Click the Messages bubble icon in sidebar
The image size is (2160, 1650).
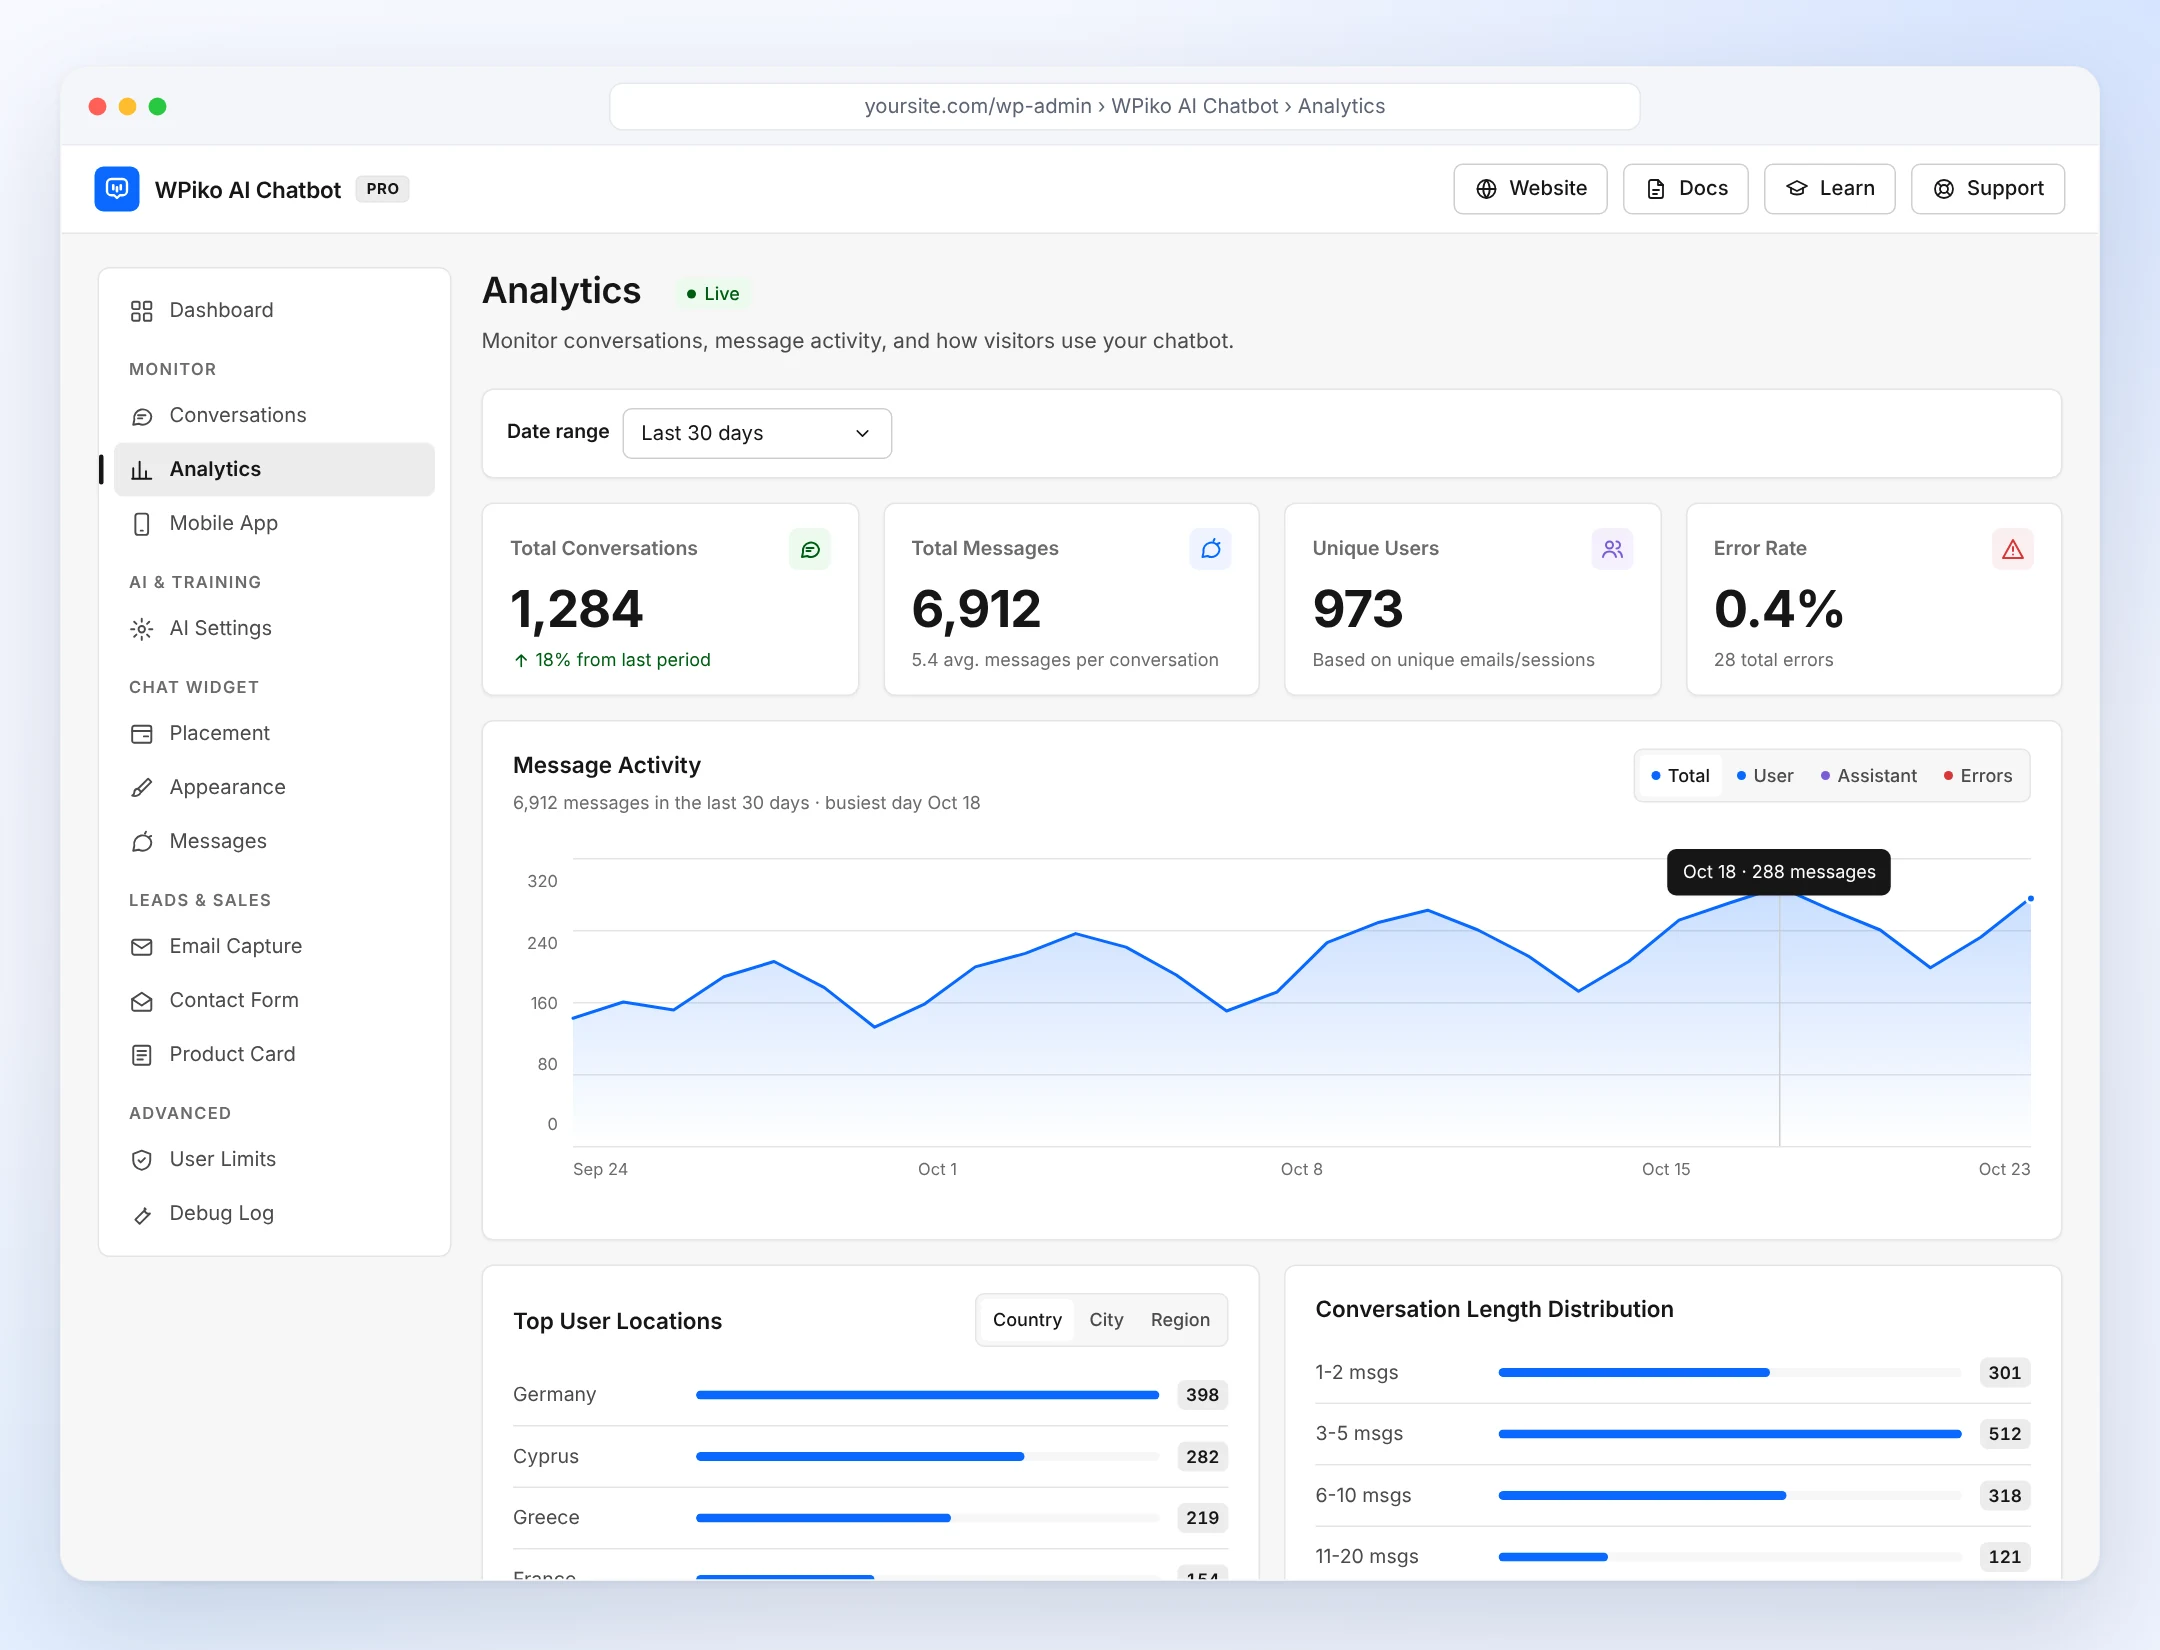(x=142, y=842)
